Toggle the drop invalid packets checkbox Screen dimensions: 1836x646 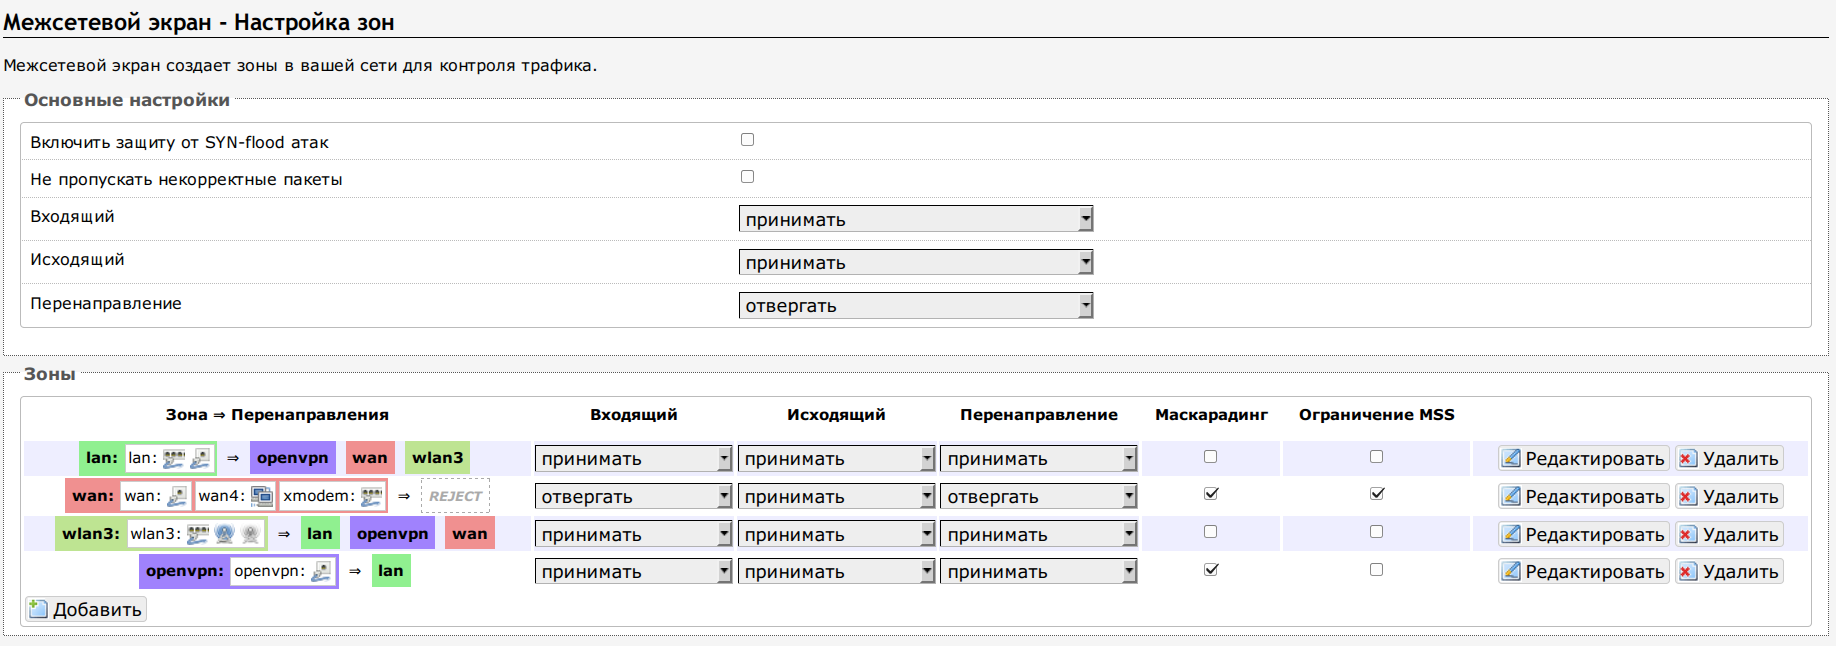click(x=747, y=177)
